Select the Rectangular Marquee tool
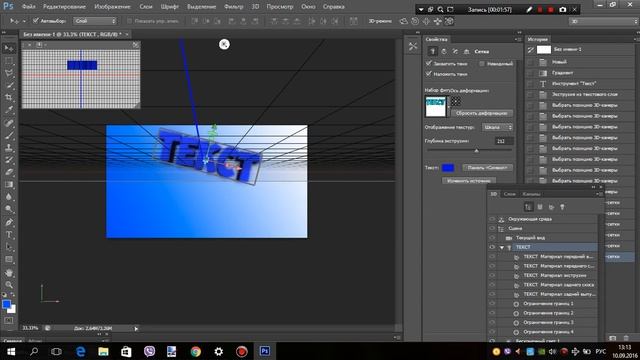The height and width of the screenshot is (360, 640). (9, 61)
